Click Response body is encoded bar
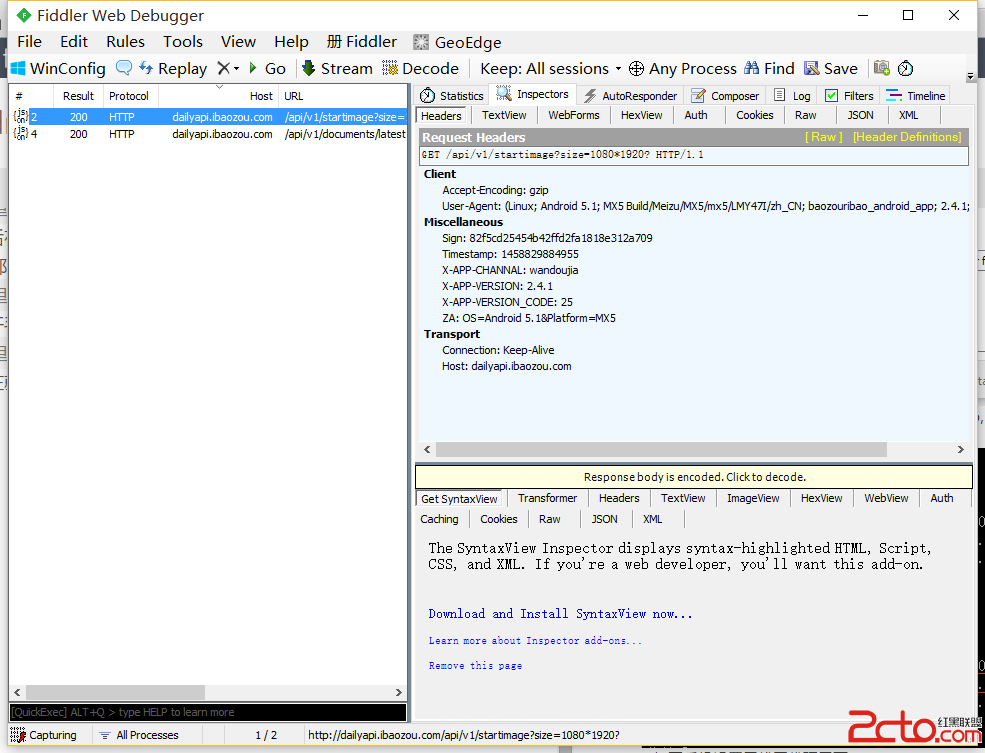 (x=694, y=477)
